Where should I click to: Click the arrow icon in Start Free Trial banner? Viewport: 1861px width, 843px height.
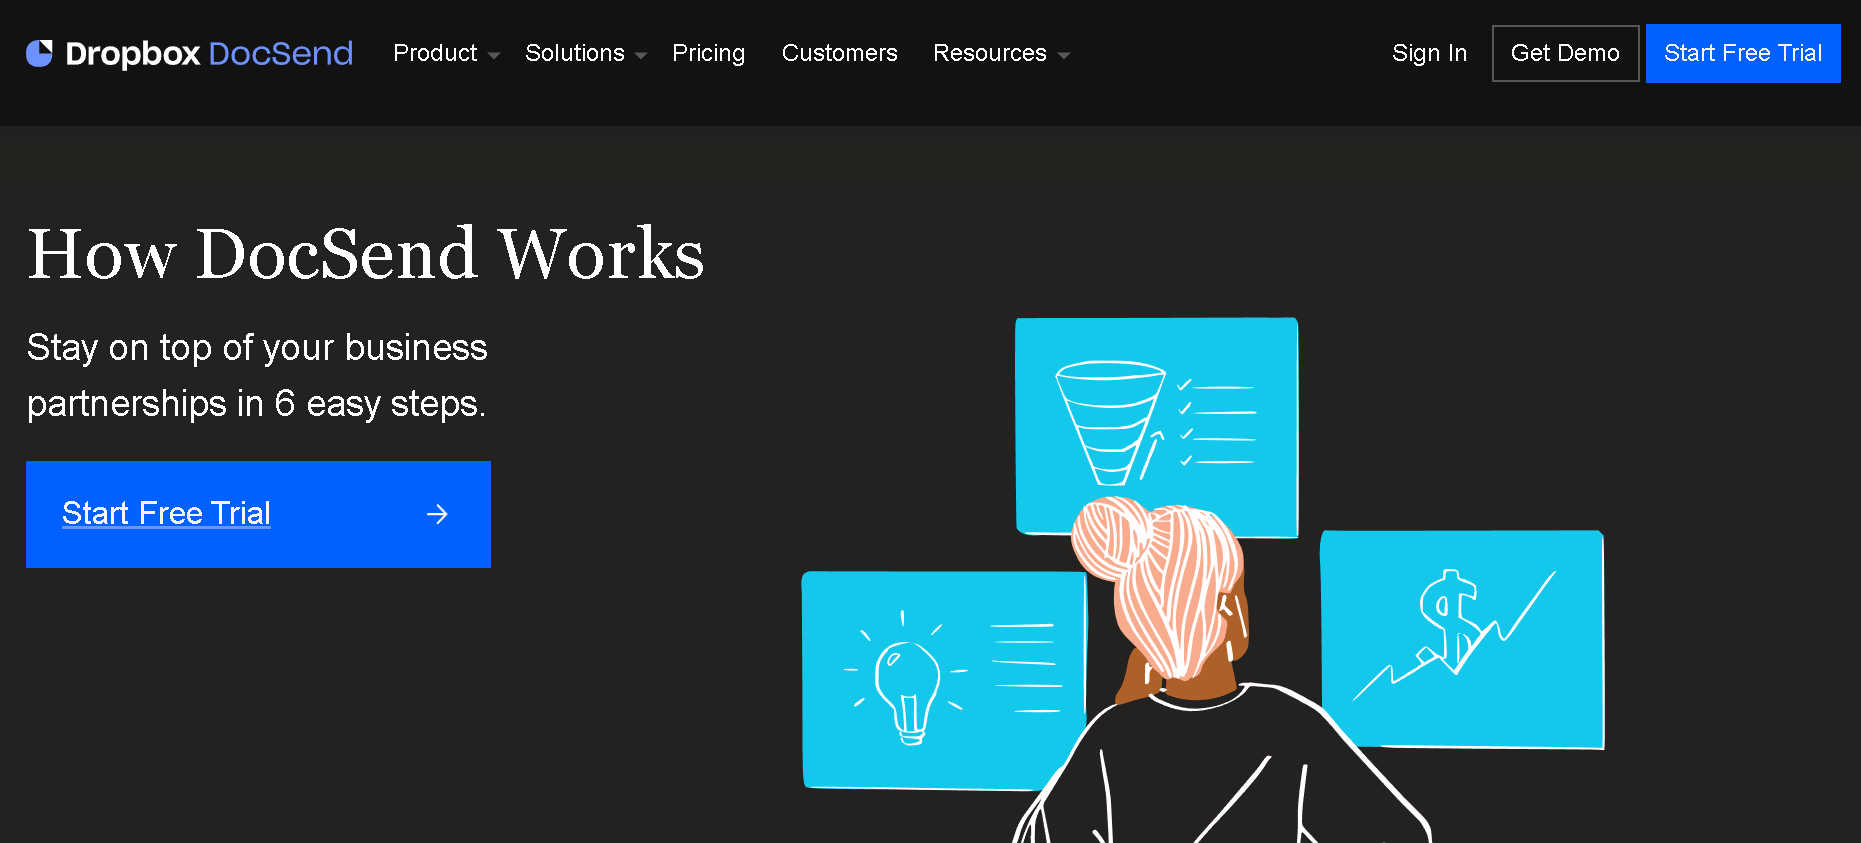[437, 514]
